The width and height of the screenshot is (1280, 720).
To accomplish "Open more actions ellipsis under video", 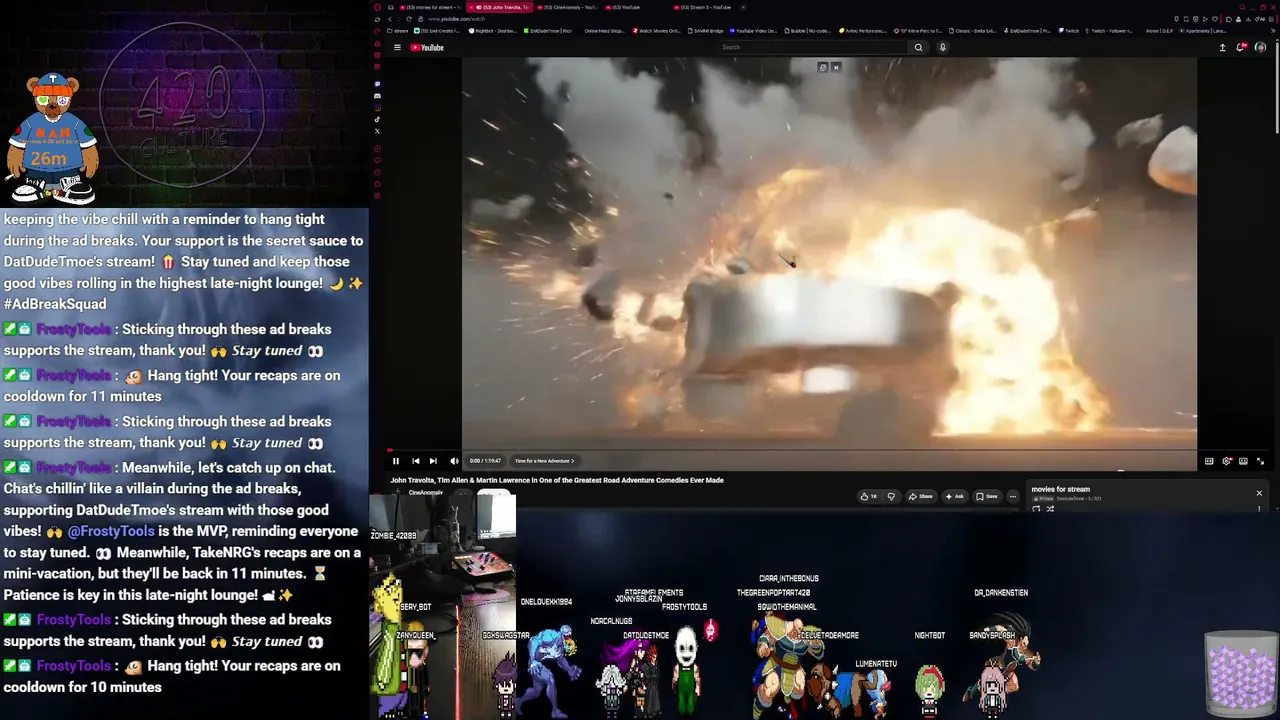I will point(1012,496).
